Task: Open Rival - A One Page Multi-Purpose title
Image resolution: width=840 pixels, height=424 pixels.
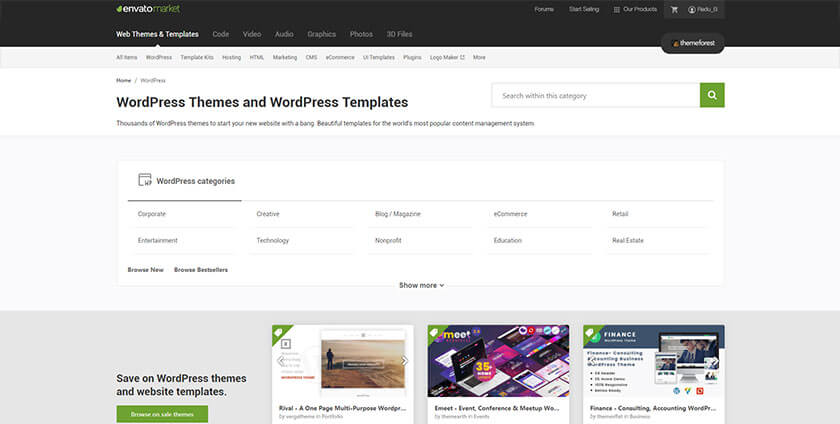Action: (342, 408)
